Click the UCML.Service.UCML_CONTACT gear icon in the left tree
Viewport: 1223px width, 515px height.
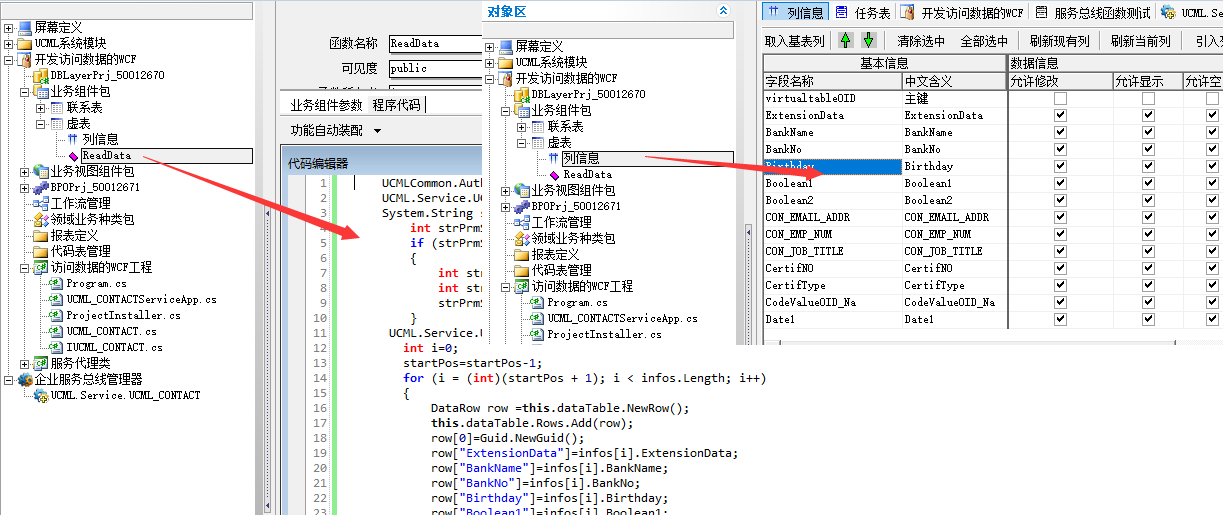tap(41, 396)
